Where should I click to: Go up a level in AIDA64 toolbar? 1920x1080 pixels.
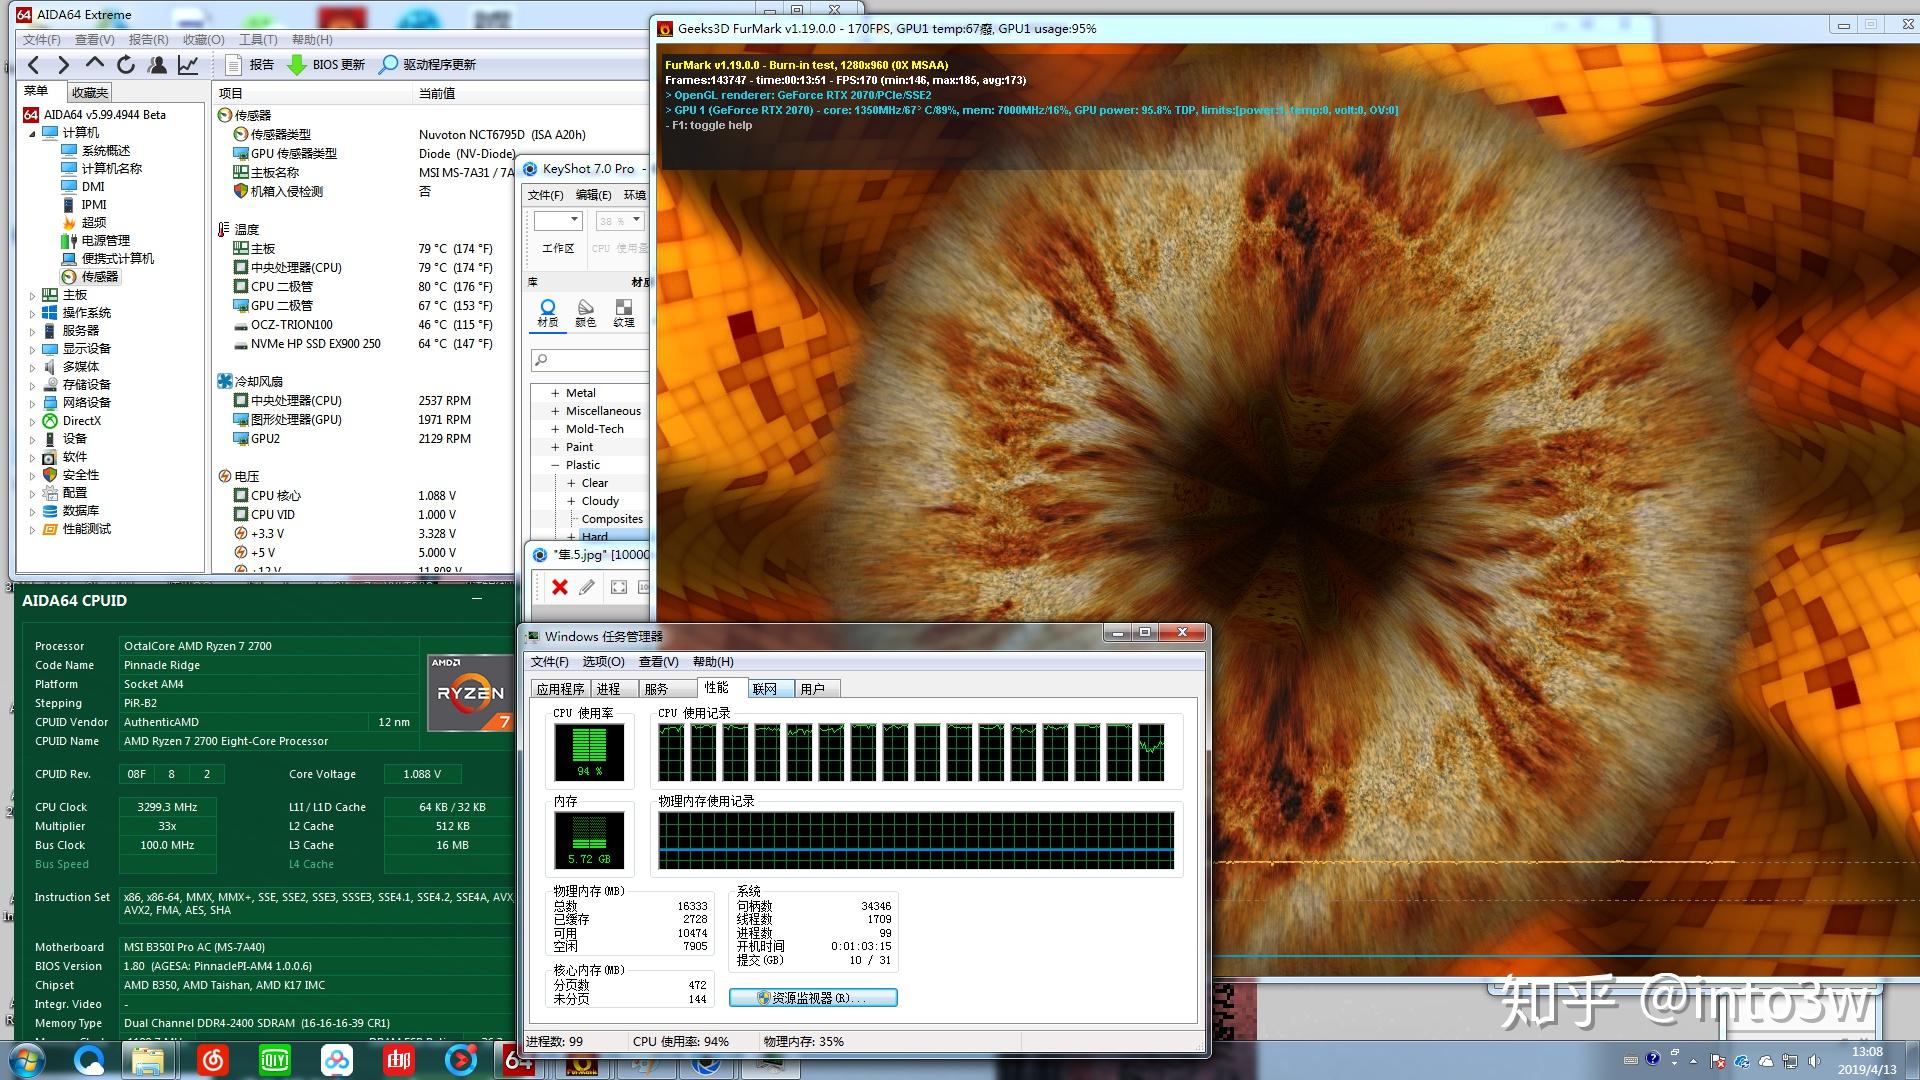point(95,65)
